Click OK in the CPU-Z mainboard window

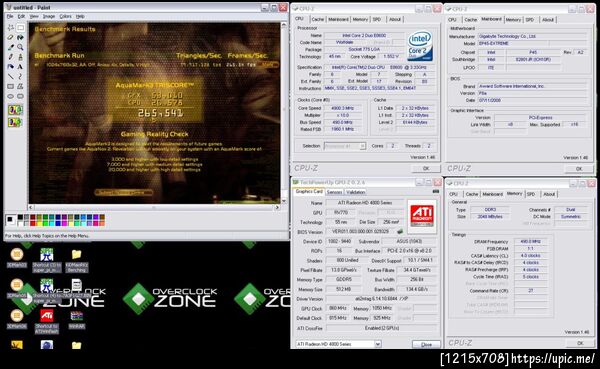pos(579,169)
